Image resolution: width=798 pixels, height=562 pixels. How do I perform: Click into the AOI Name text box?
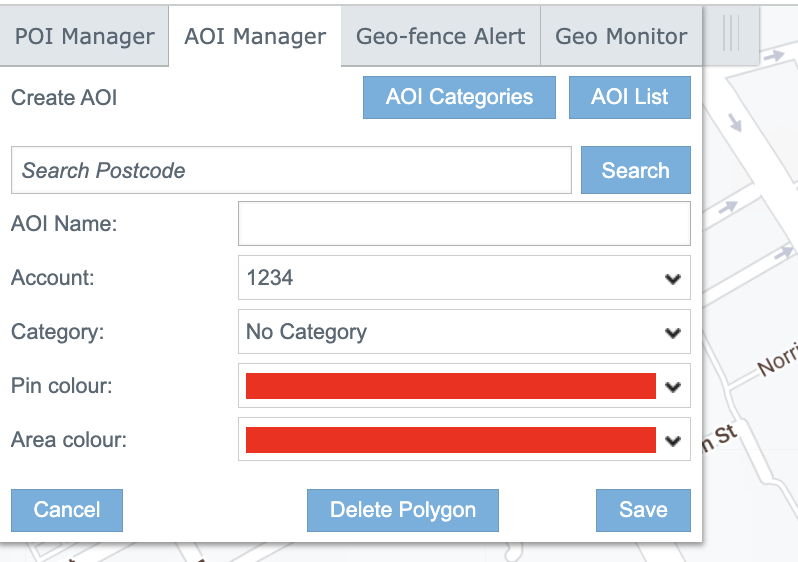coord(464,224)
